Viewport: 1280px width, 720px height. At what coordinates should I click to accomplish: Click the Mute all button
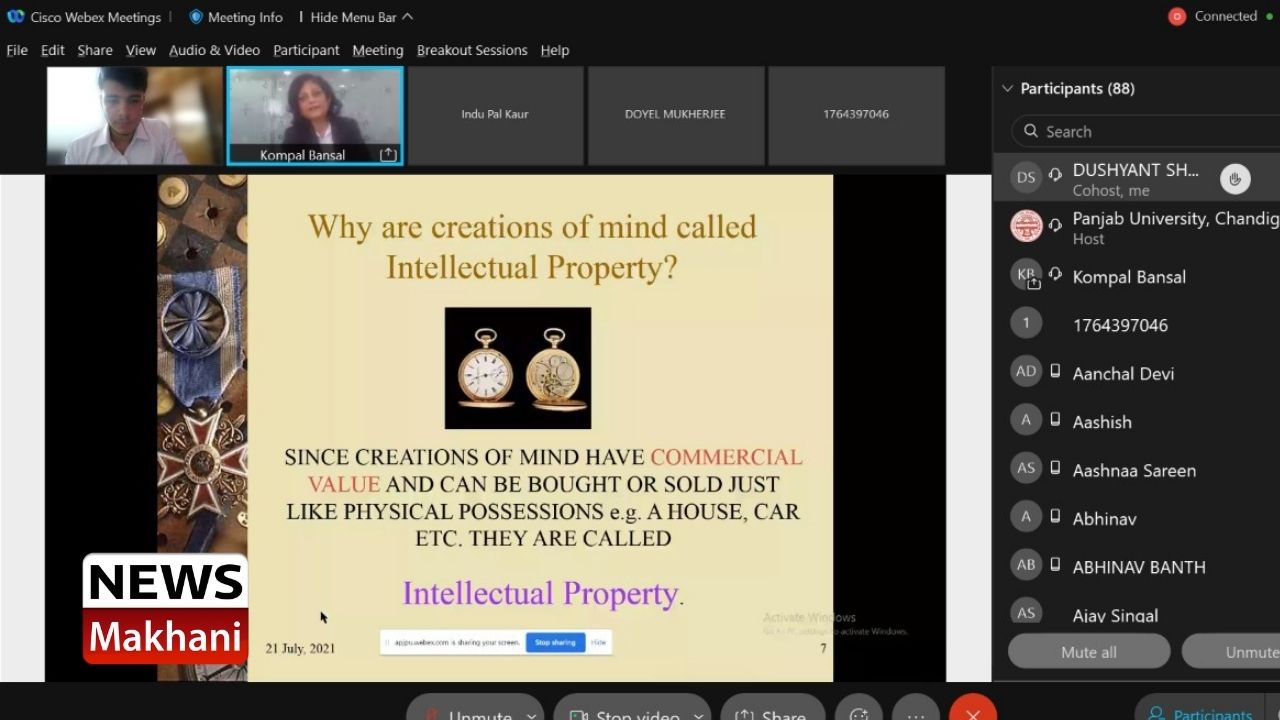(x=1088, y=652)
